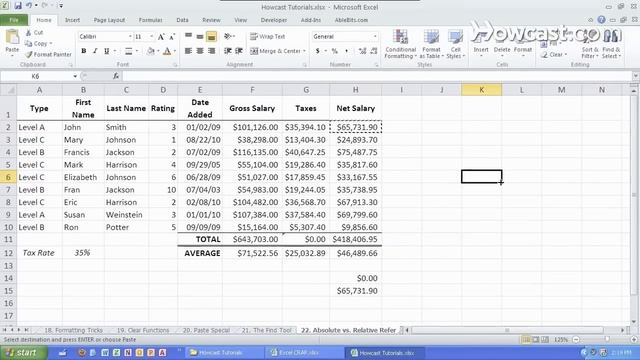Switch to the Developer tab
Image resolution: width=640 pixels, height=360 pixels.
[x=273, y=20]
